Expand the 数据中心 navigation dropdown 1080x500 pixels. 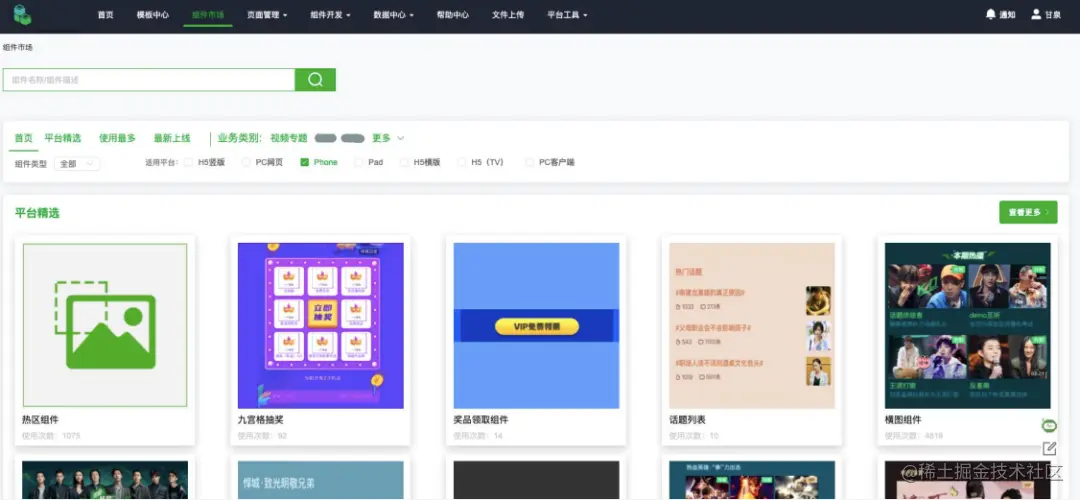(x=393, y=14)
